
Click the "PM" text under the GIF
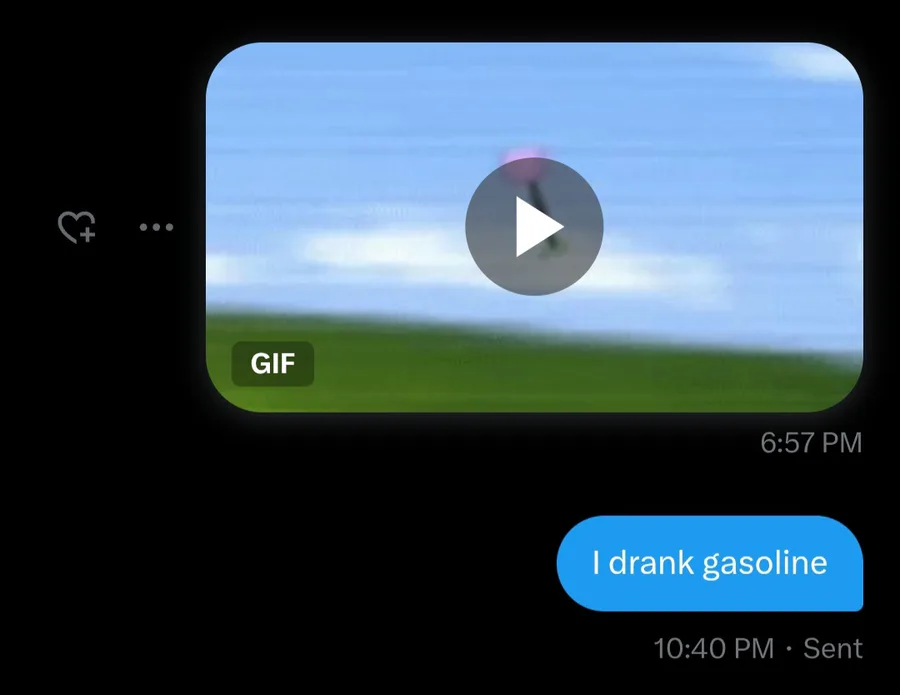841,442
